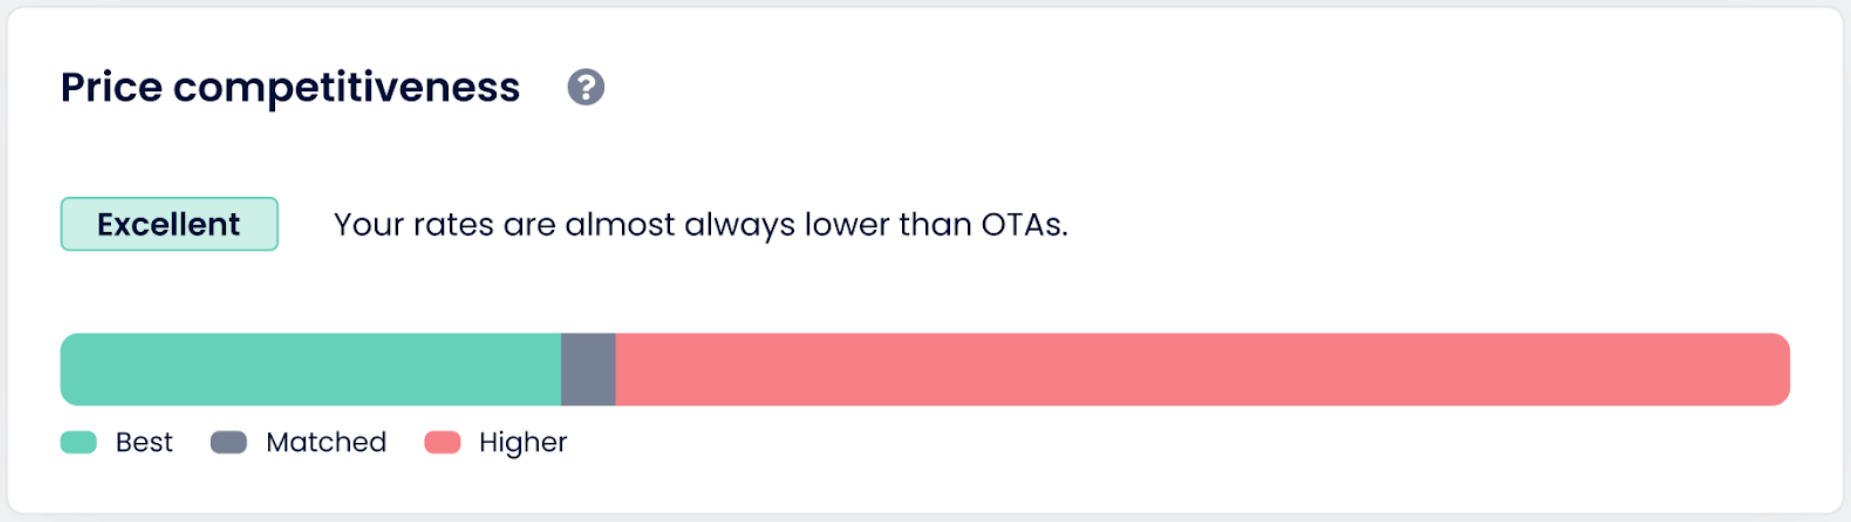The width and height of the screenshot is (1851, 522).
Task: Click the rates lower than OTAs description
Action: tap(701, 225)
